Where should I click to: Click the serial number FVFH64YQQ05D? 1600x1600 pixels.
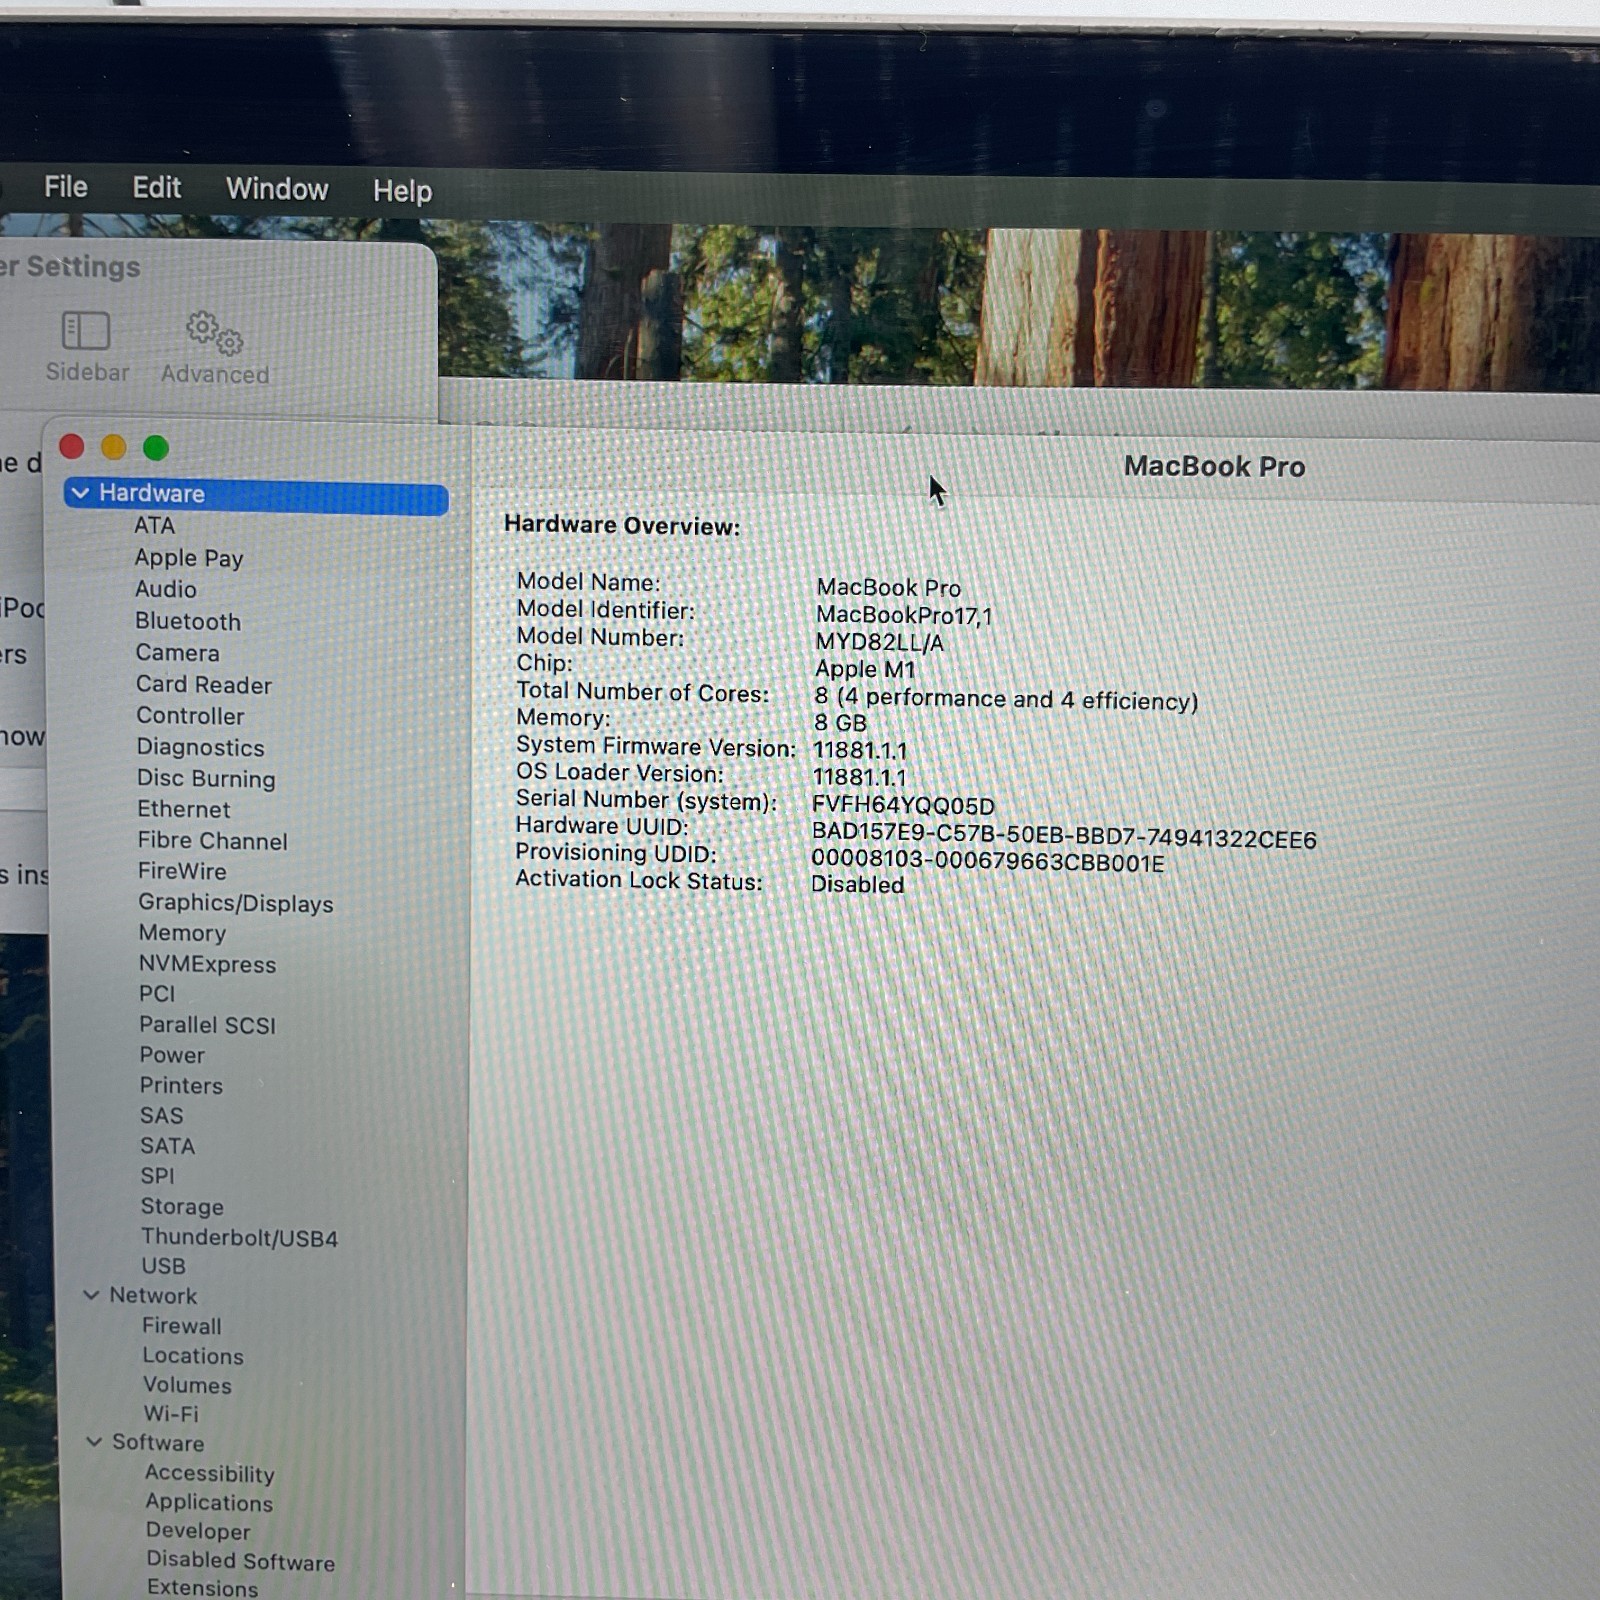click(x=903, y=805)
